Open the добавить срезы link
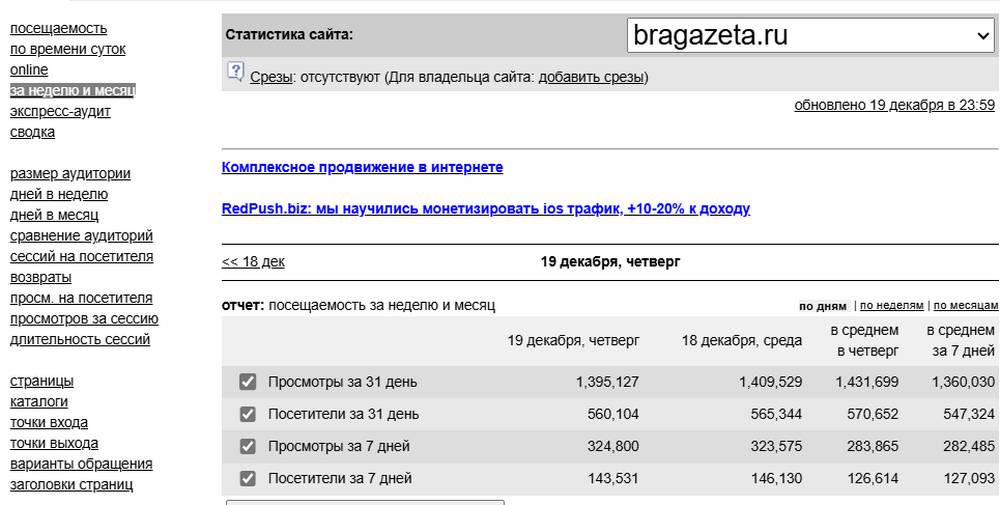Viewport: 1000px width, 505px height. point(591,77)
